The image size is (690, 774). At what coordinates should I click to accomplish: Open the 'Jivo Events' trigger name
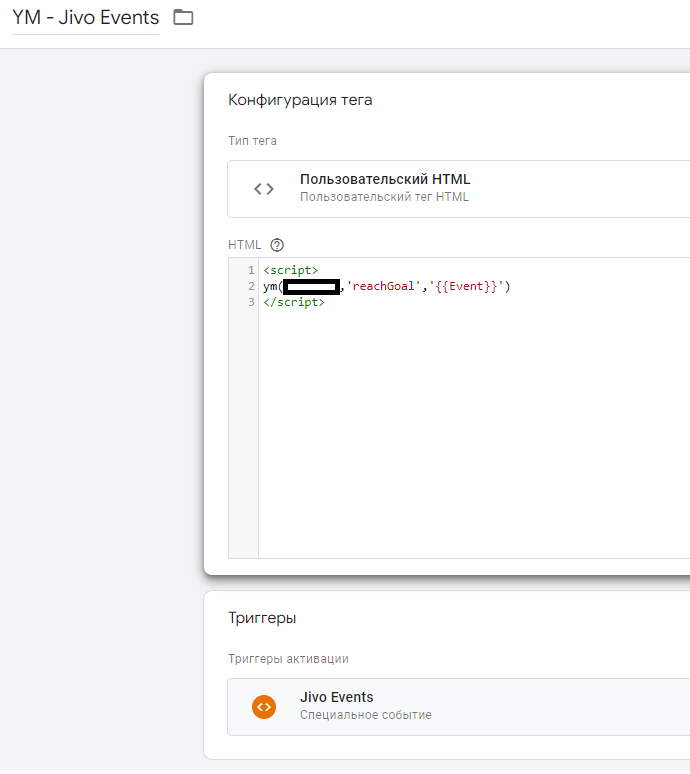[336, 697]
